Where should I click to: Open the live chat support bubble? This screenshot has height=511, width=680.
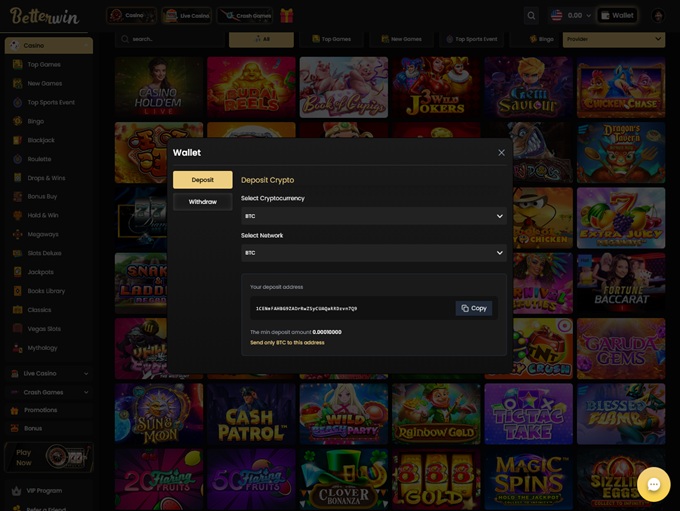[x=653, y=484]
